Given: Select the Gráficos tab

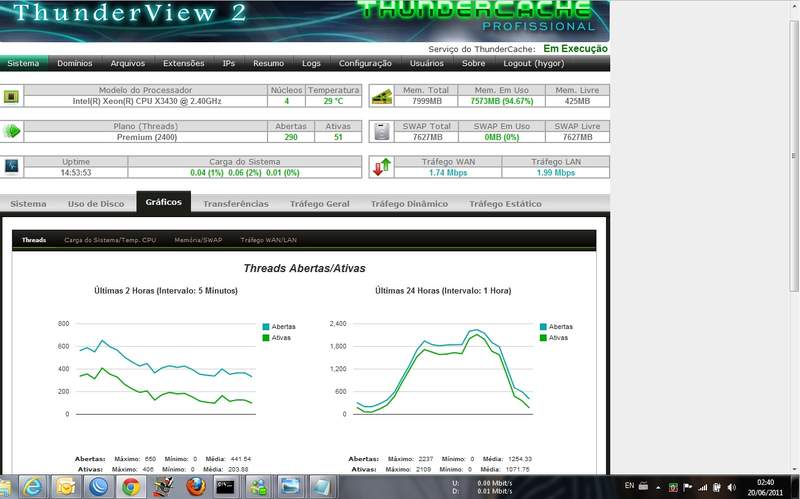Looking at the screenshot, I should [x=163, y=202].
